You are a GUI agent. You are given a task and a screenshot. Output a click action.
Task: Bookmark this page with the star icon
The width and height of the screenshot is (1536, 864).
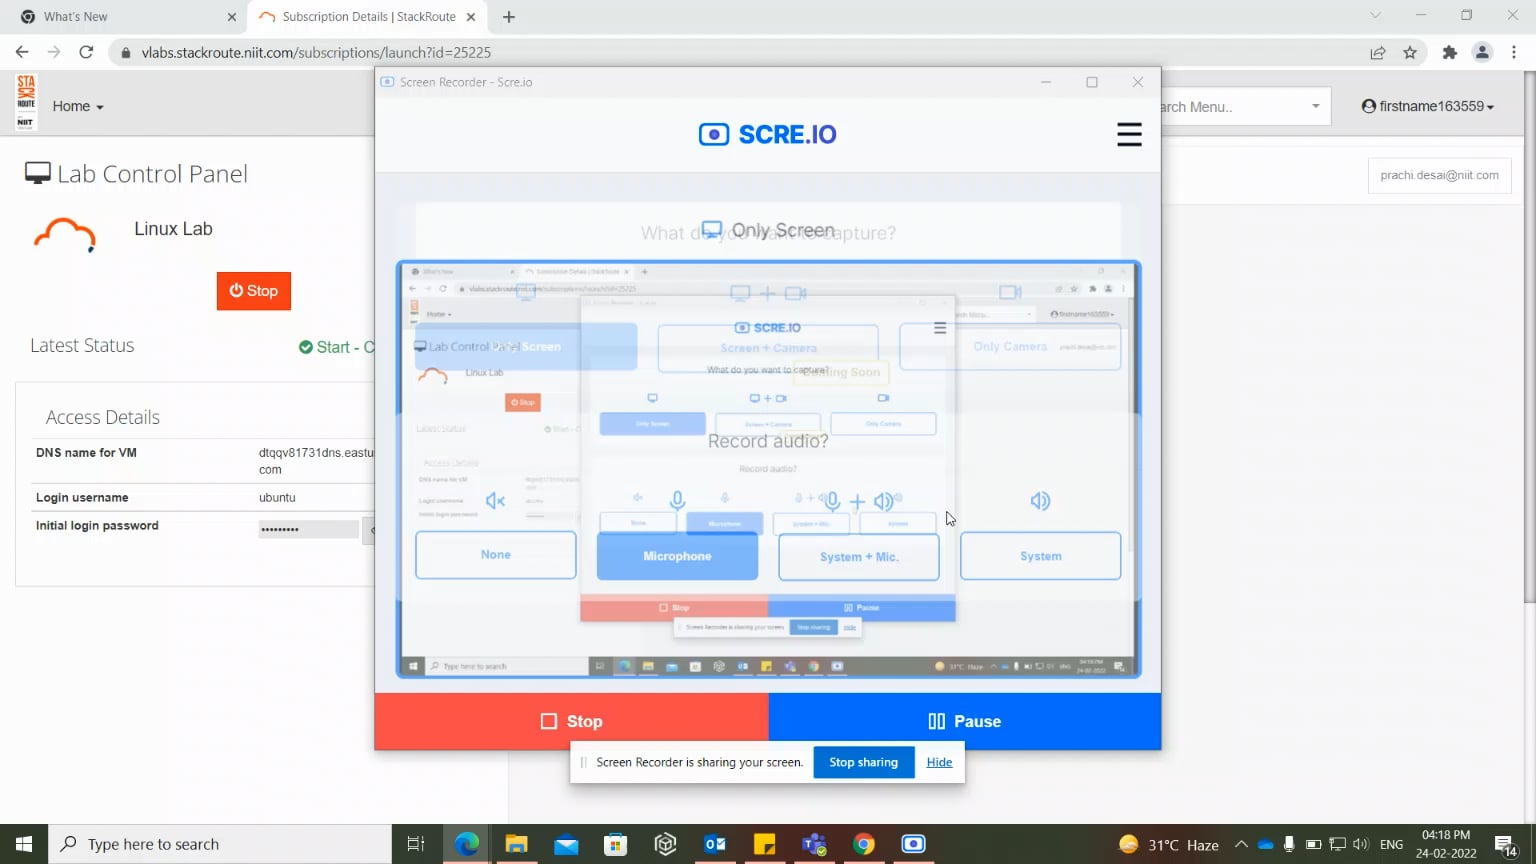point(1410,52)
